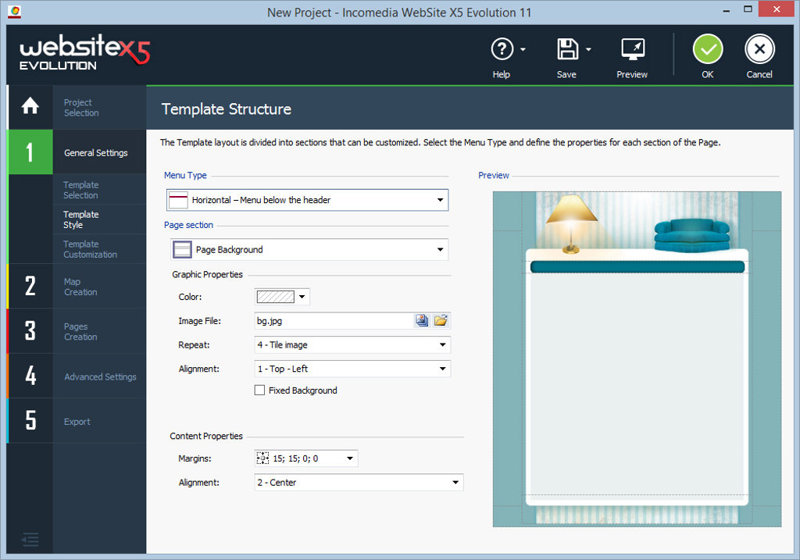Viewport: 800px width, 560px height.
Task: Open the Repeat Tile image dropdown
Action: click(351, 345)
